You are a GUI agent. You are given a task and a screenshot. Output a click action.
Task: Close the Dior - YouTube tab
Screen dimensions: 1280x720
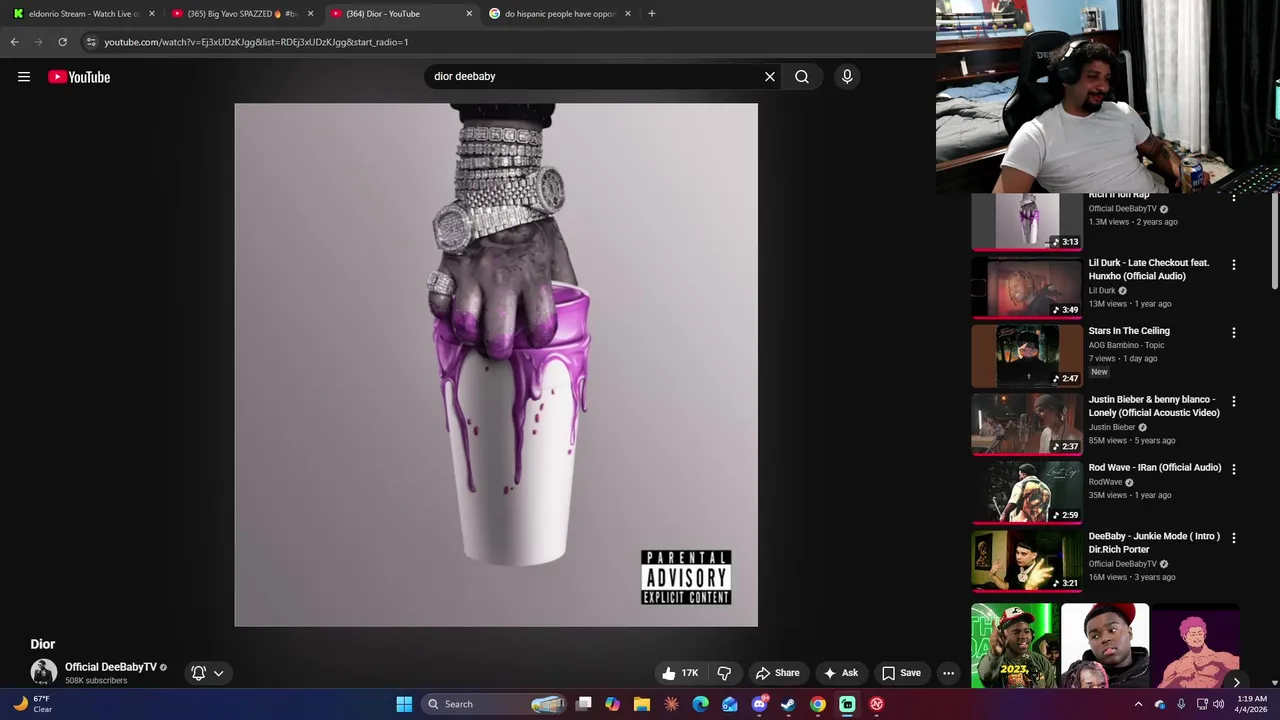click(469, 14)
